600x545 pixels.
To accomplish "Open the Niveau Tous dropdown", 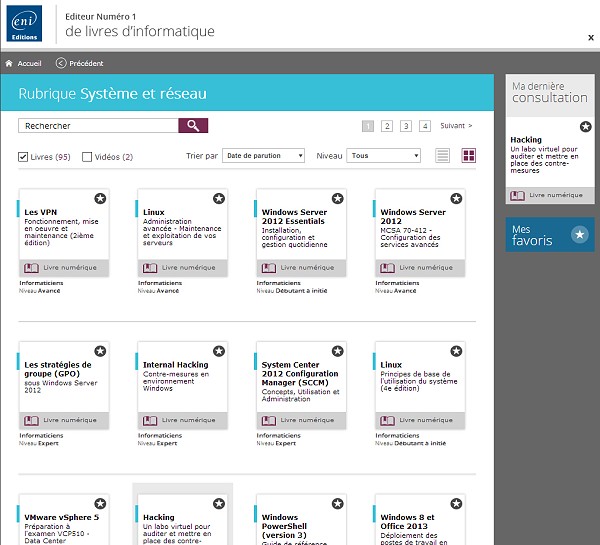I will click(x=383, y=156).
